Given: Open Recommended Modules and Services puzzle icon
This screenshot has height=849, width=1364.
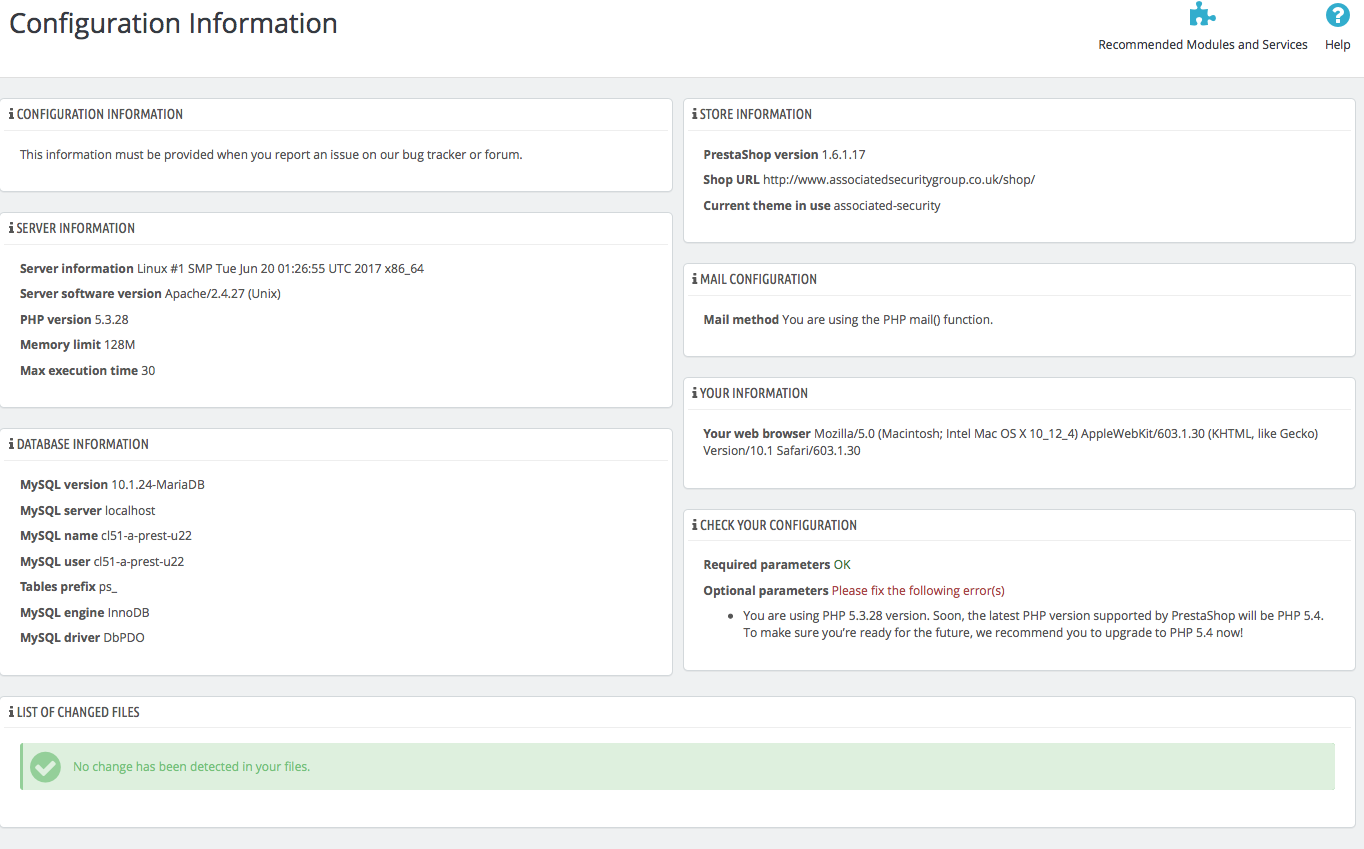Looking at the screenshot, I should (x=1202, y=15).
